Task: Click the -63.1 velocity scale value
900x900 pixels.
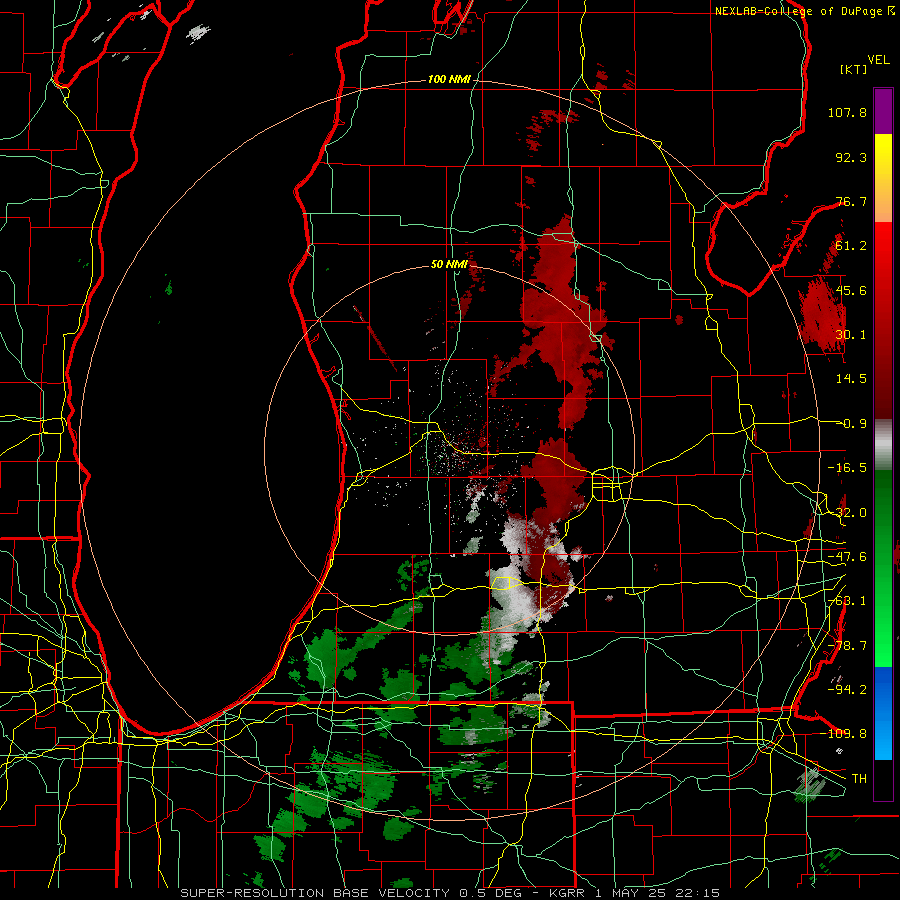Action: [847, 601]
